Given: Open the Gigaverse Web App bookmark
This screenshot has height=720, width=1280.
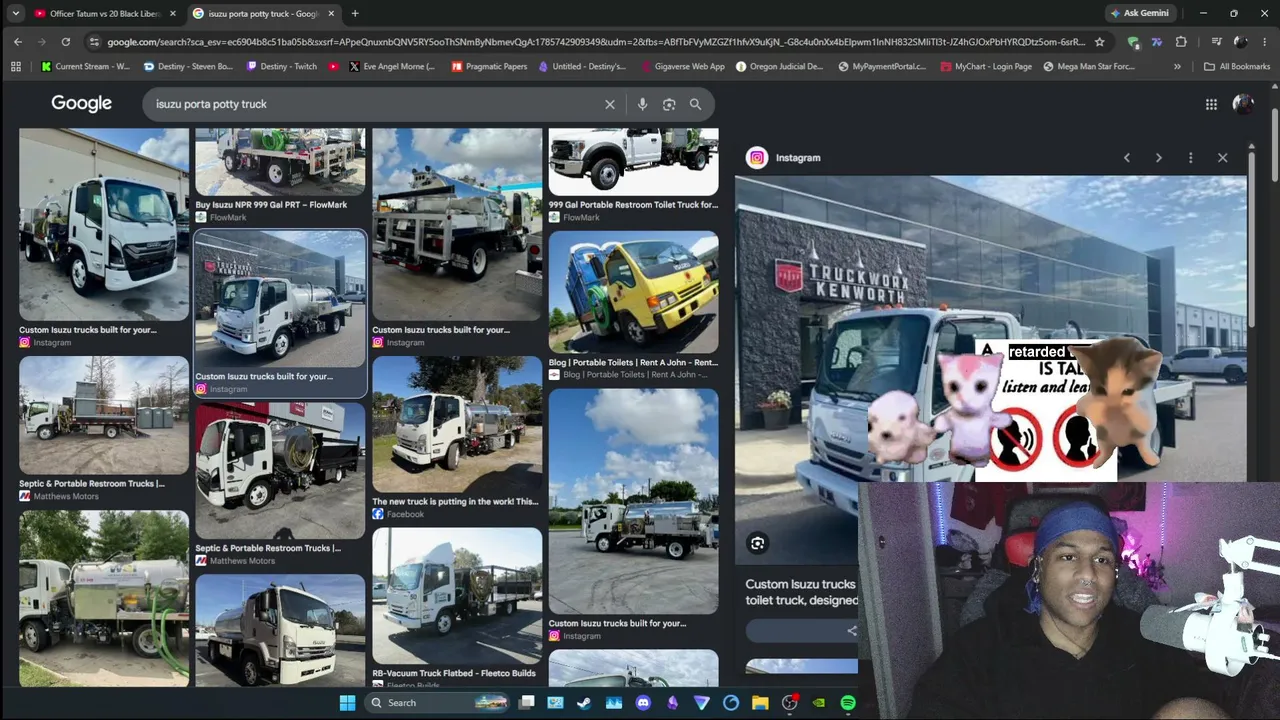Looking at the screenshot, I should pyautogui.click(x=682, y=66).
